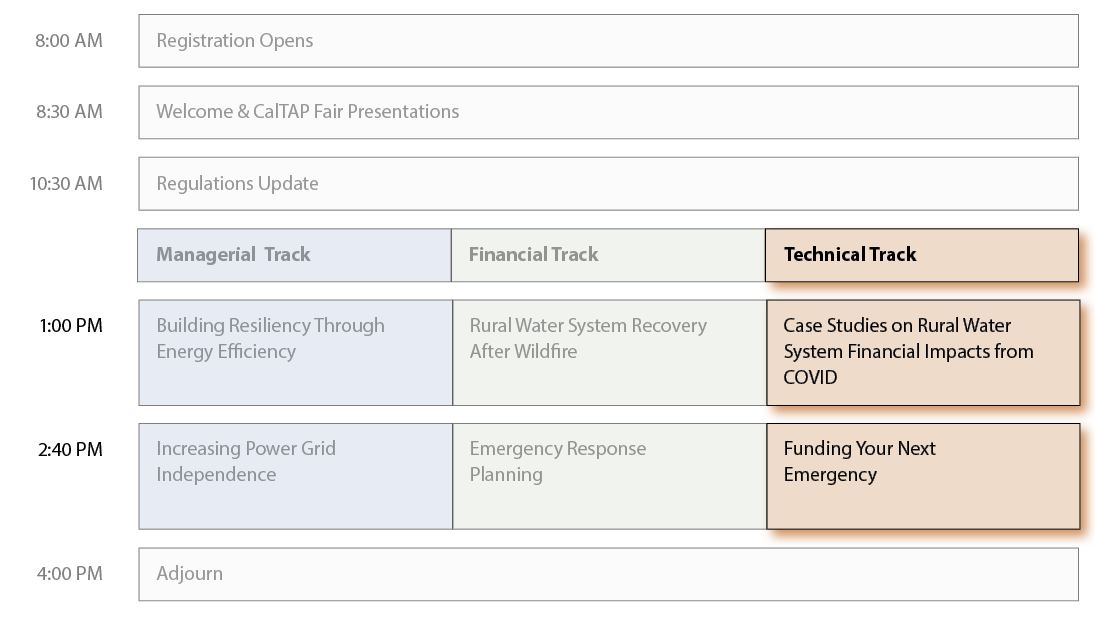Open Welcome & CalTAP Fair Presentations
The image size is (1095, 617).
pos(608,112)
